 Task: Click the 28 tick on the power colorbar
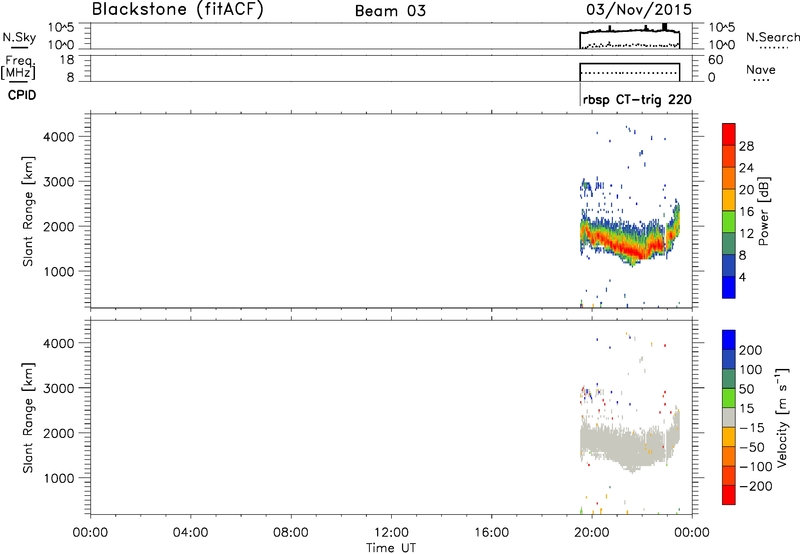pyautogui.click(x=746, y=146)
